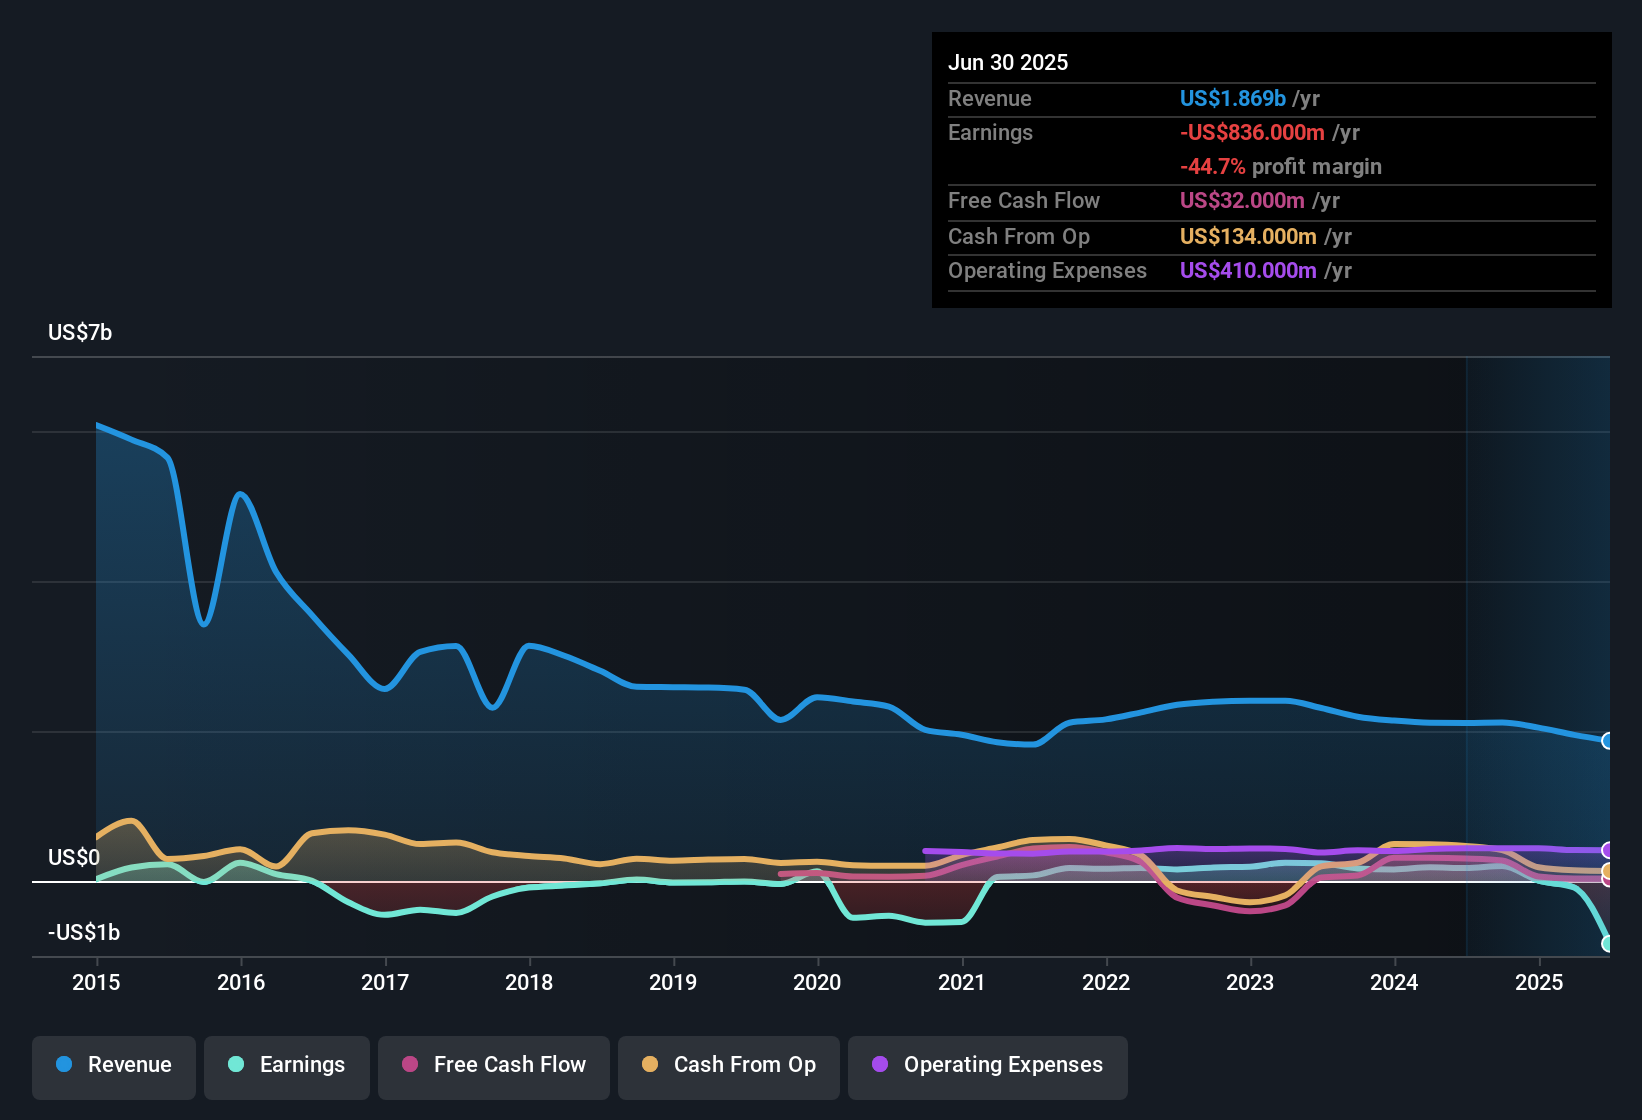
Task: Click the blue Revenue endpoint marker on the chart
Action: click(x=1607, y=740)
